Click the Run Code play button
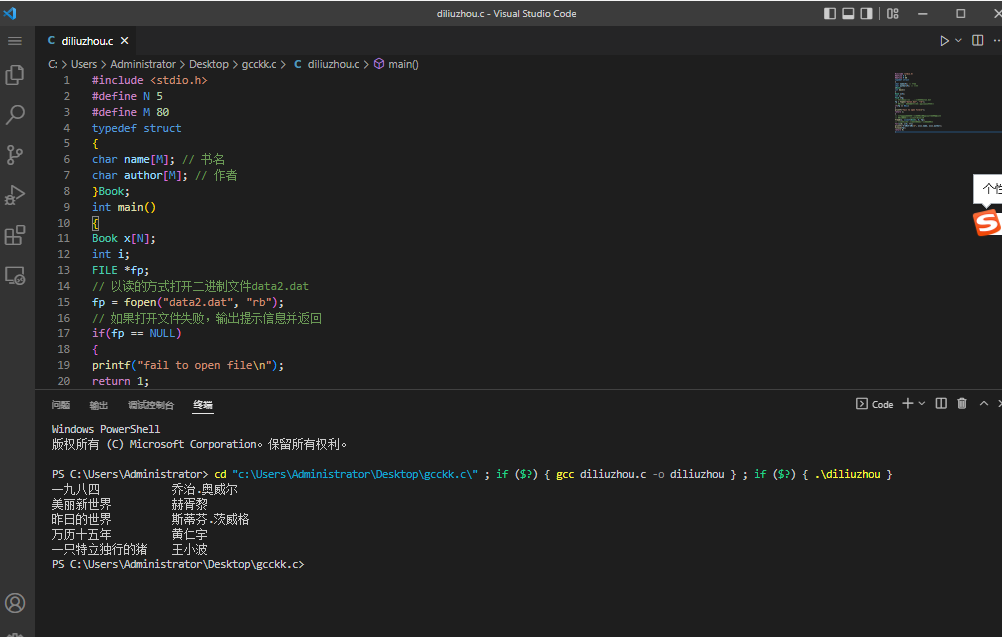1002x637 pixels. coord(944,41)
